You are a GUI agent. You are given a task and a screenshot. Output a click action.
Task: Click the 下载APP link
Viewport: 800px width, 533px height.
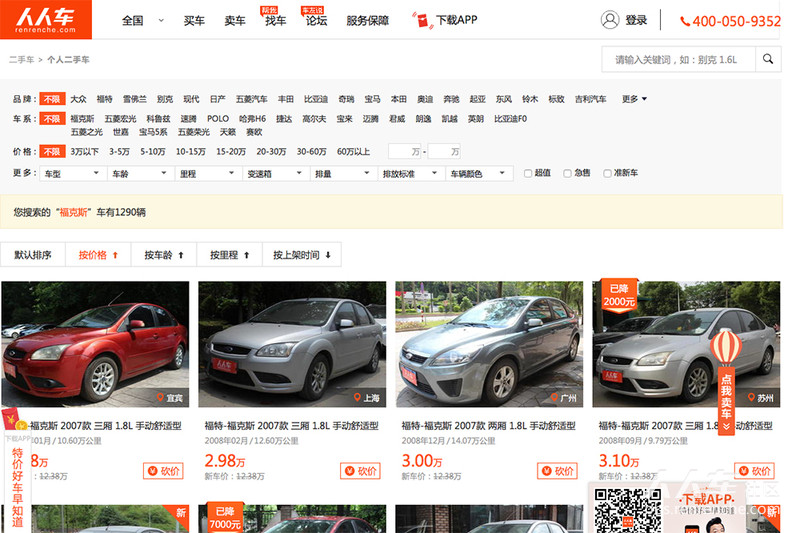[x=457, y=20]
